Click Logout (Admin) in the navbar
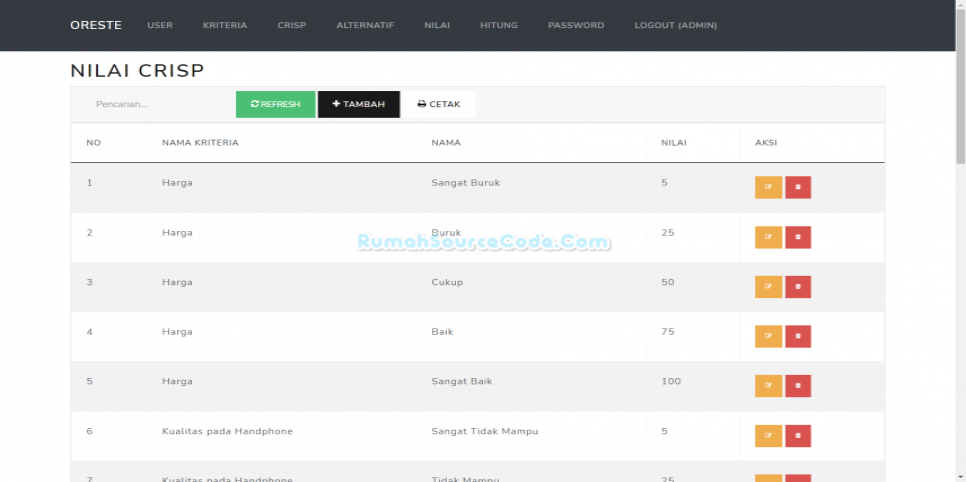 675,25
